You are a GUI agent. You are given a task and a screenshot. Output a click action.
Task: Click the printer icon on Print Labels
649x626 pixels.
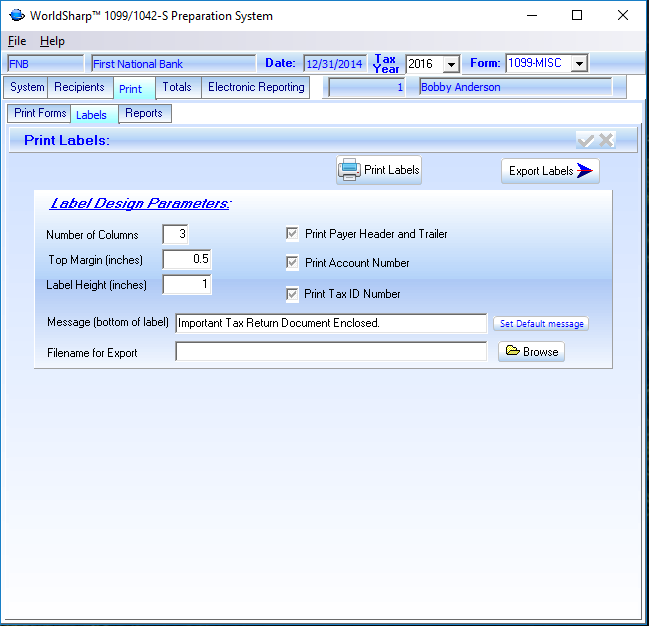point(349,170)
